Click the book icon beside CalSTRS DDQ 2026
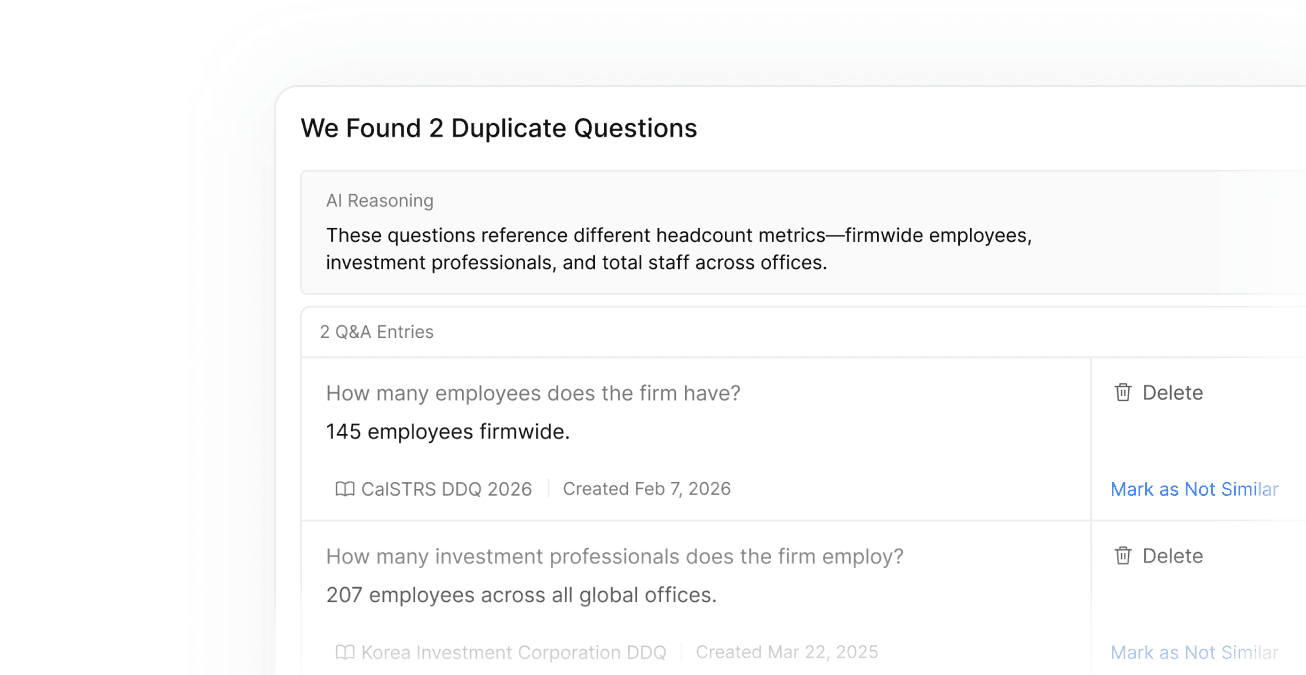 (x=345, y=489)
